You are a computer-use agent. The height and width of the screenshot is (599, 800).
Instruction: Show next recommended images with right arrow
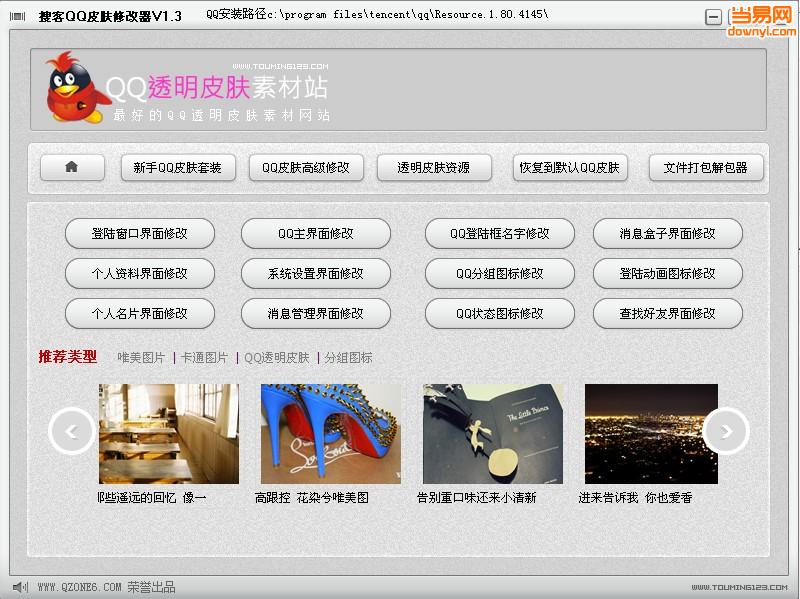click(726, 431)
